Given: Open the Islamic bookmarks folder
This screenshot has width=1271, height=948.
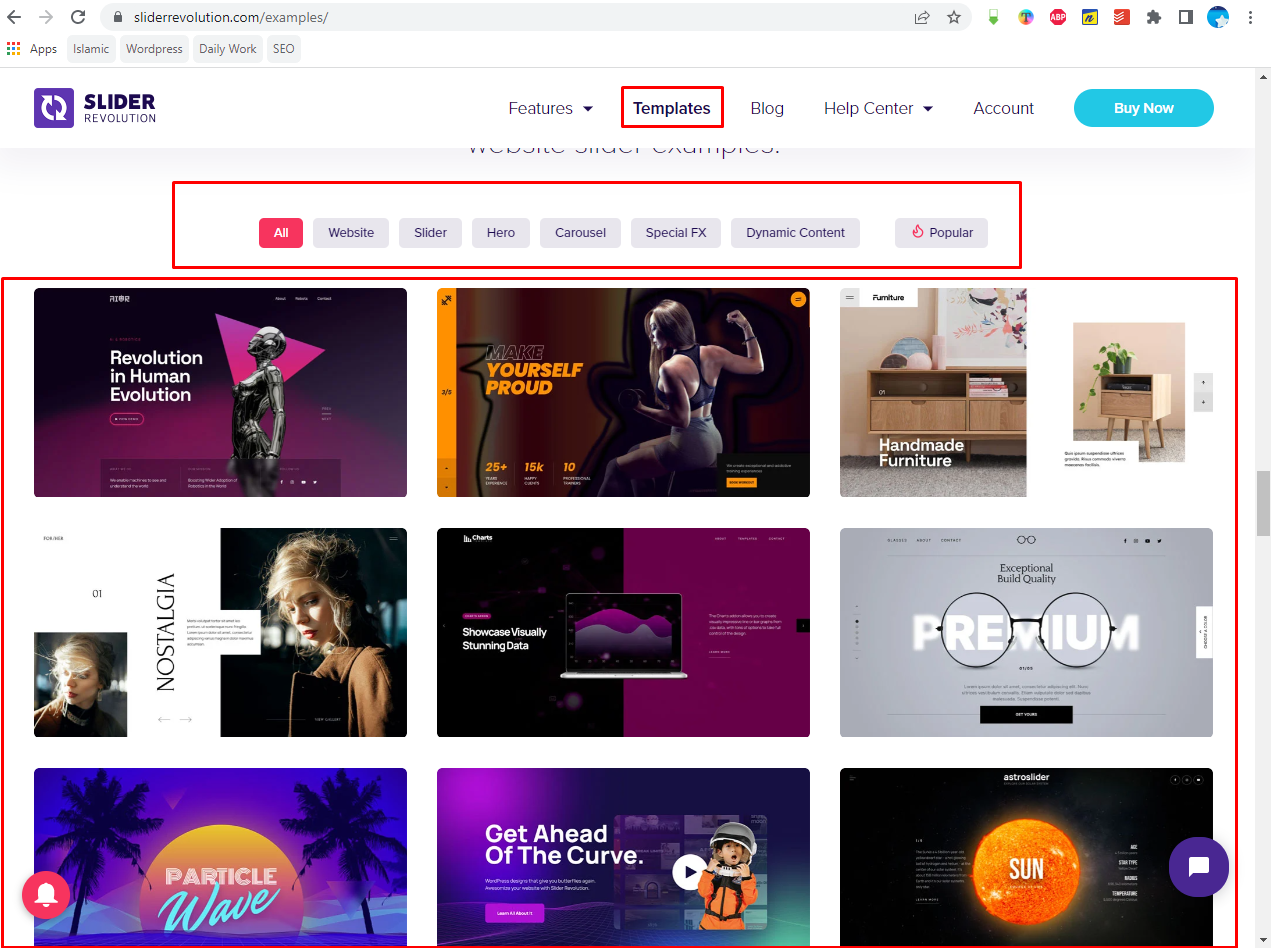Looking at the screenshot, I should (x=91, y=49).
